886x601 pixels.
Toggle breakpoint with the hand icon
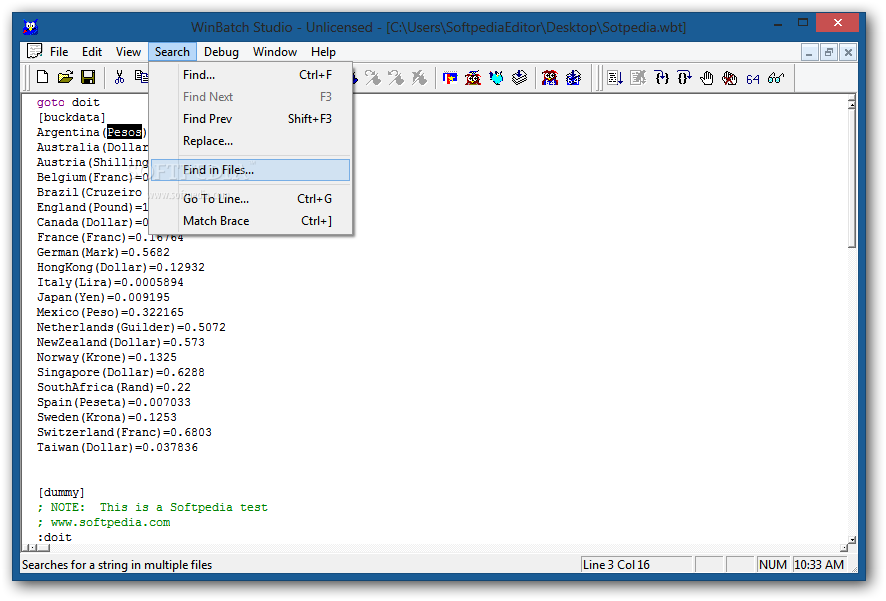click(x=707, y=78)
